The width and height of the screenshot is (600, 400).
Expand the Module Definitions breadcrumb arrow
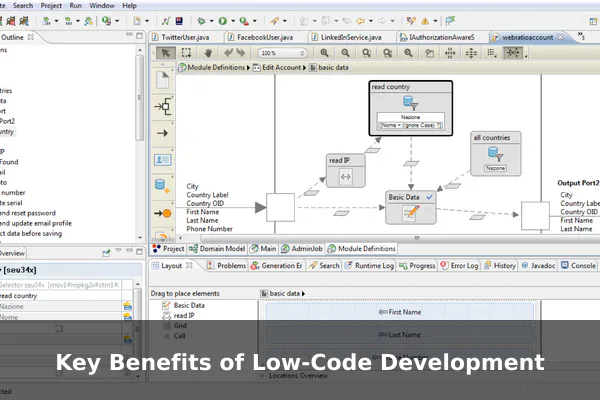pos(248,68)
